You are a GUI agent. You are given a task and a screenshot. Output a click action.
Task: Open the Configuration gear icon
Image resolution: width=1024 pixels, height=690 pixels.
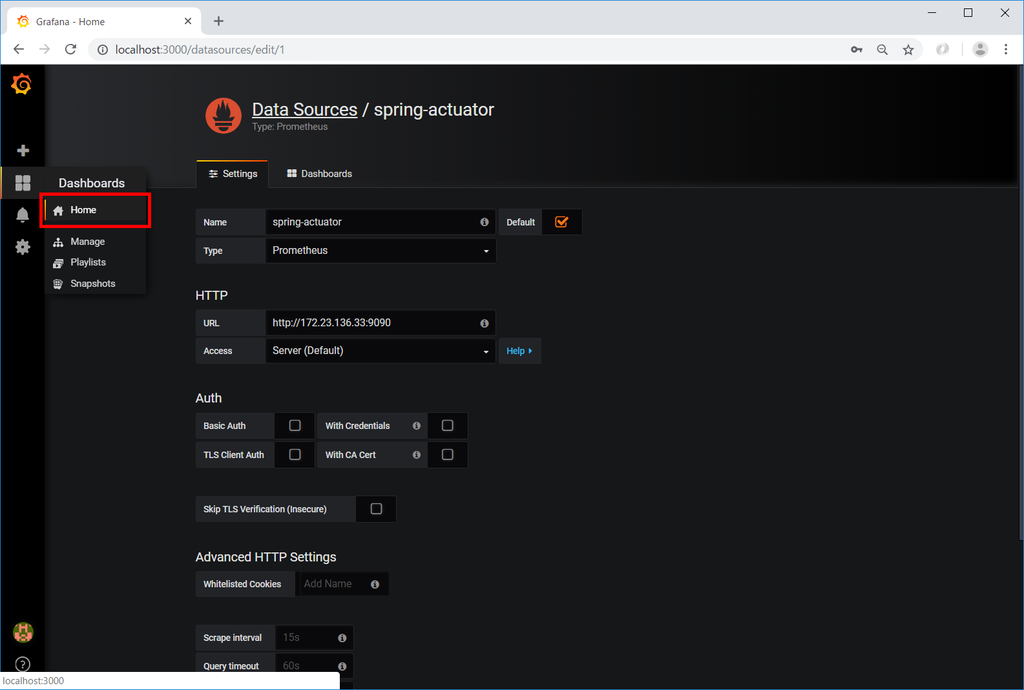pyautogui.click(x=23, y=247)
